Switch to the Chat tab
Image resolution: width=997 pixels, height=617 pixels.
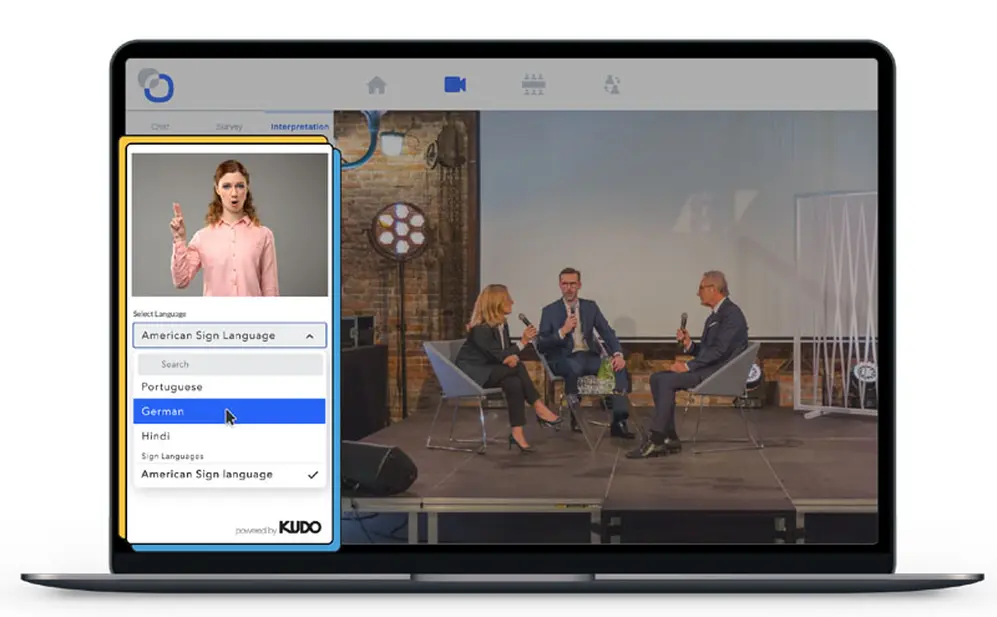pos(160,127)
